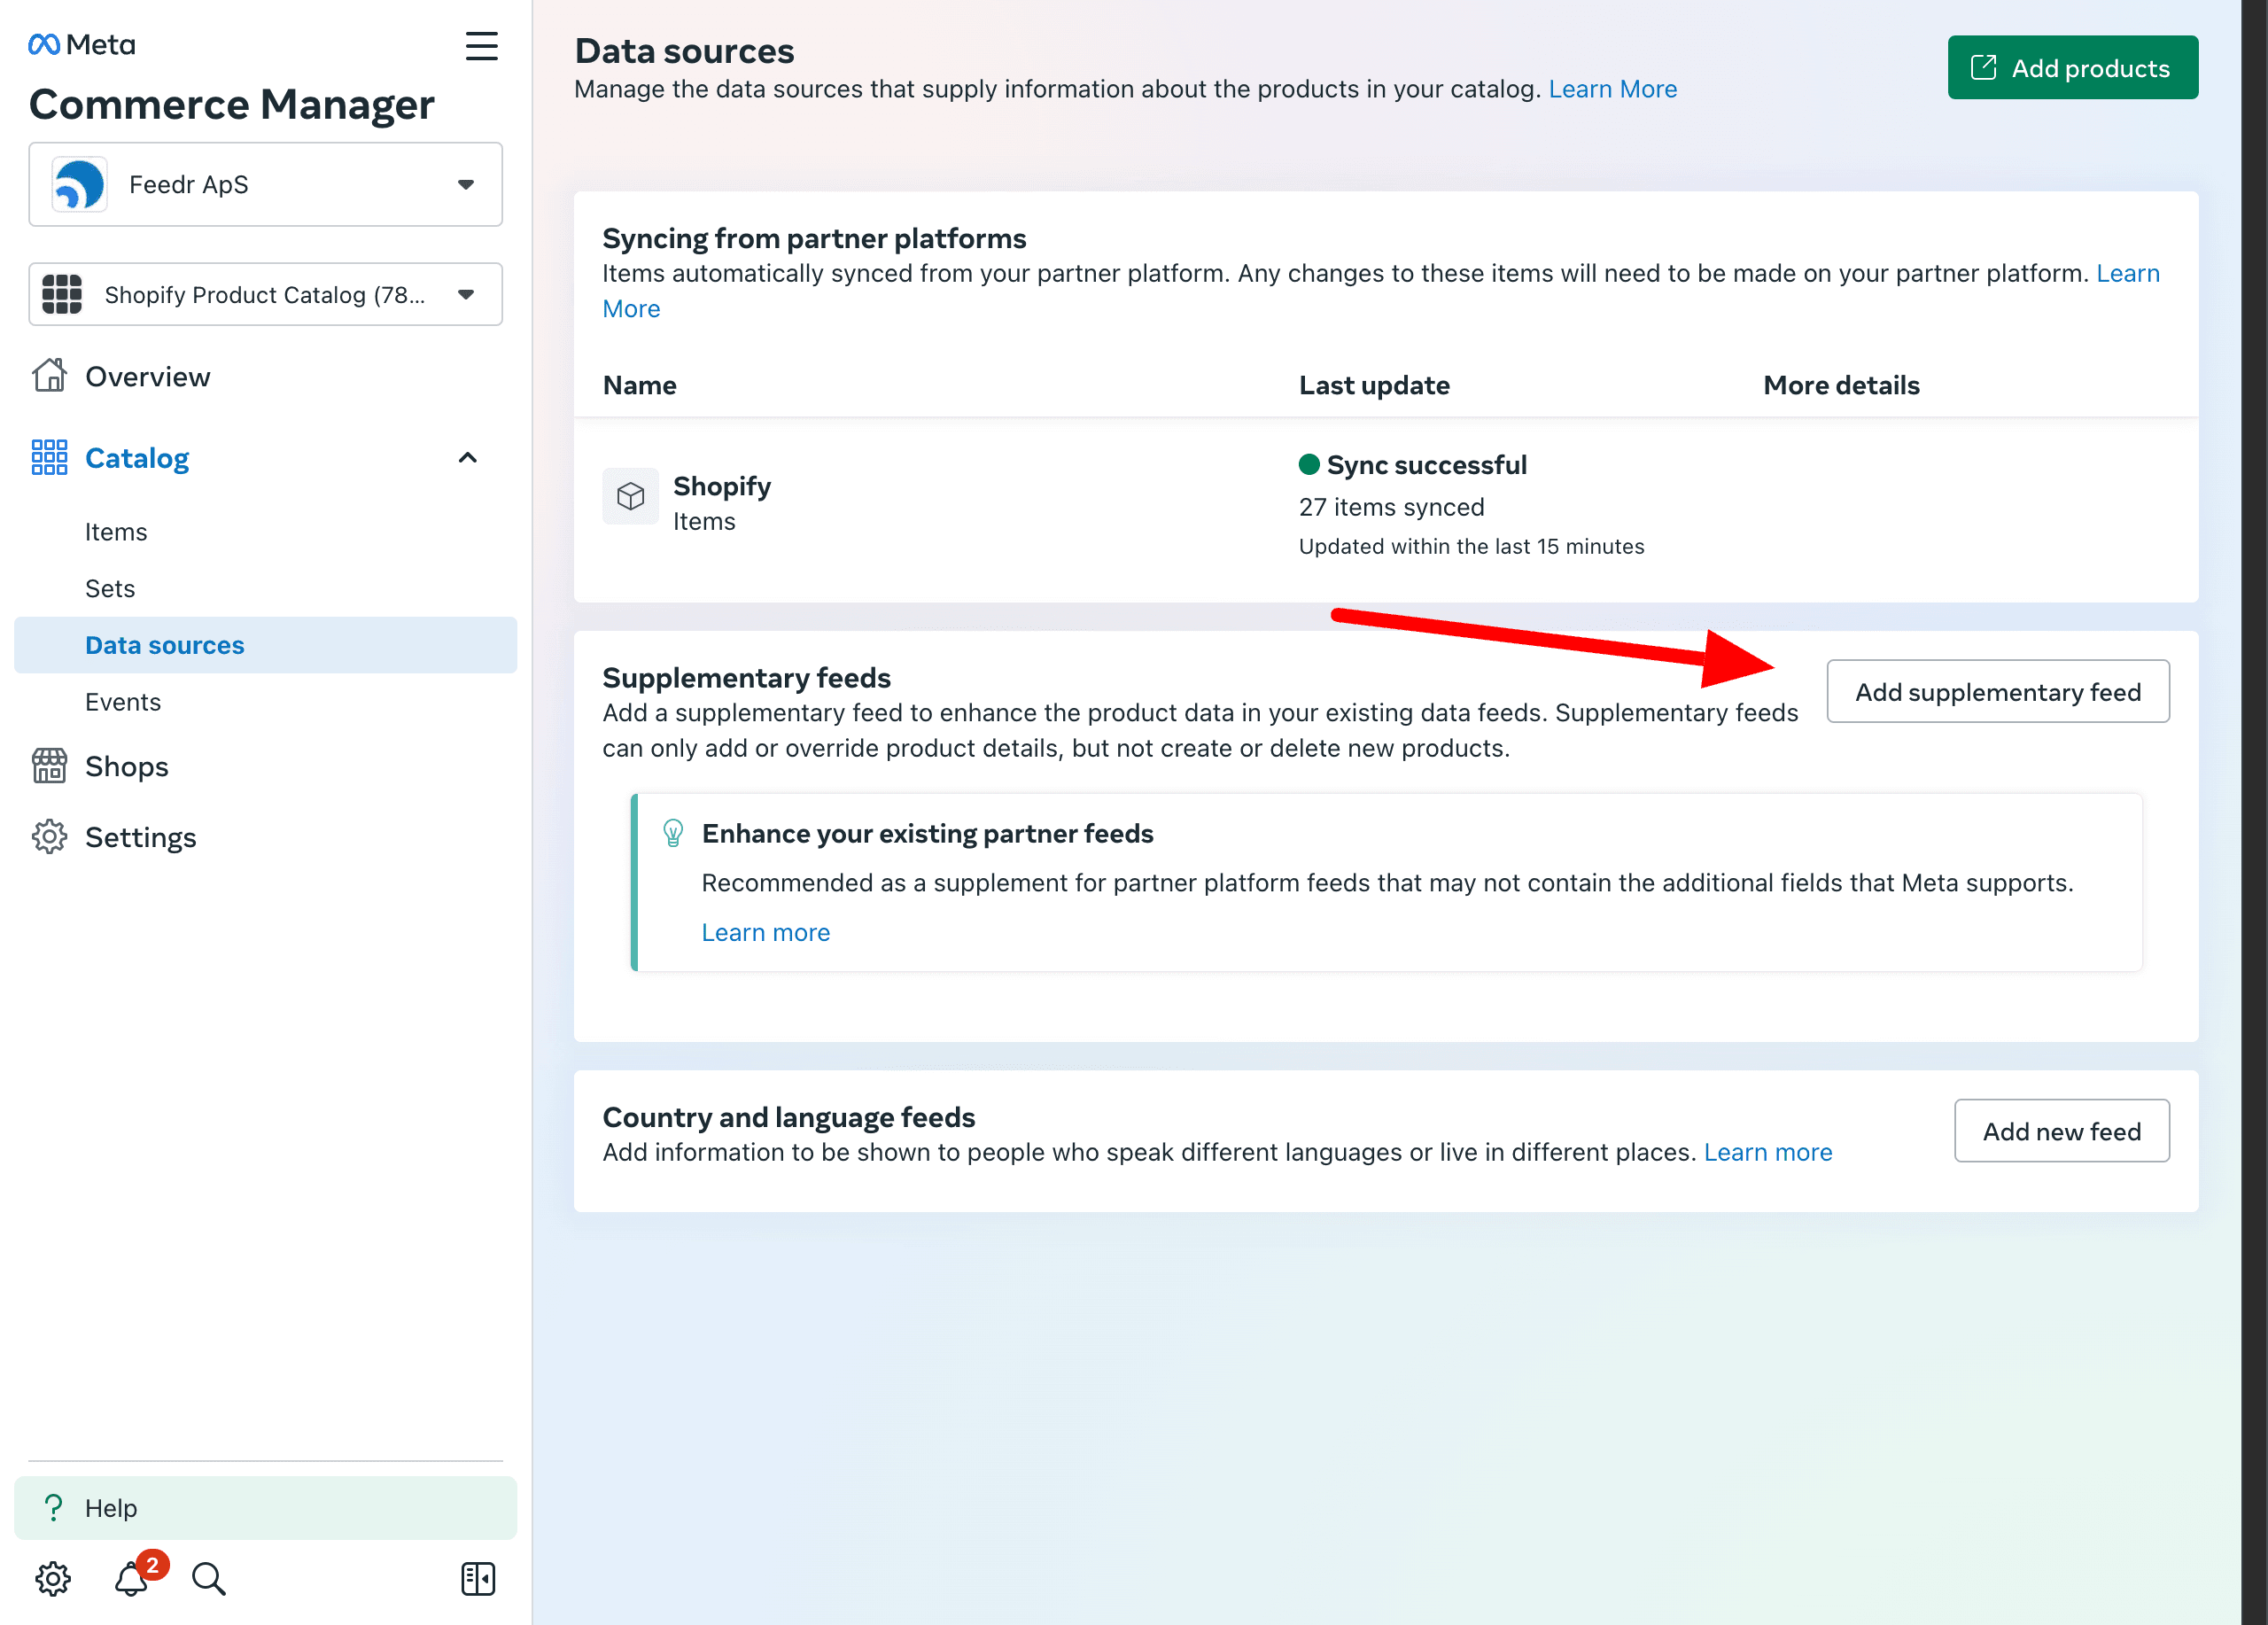
Task: Open the hamburger menu
Action: click(x=482, y=46)
